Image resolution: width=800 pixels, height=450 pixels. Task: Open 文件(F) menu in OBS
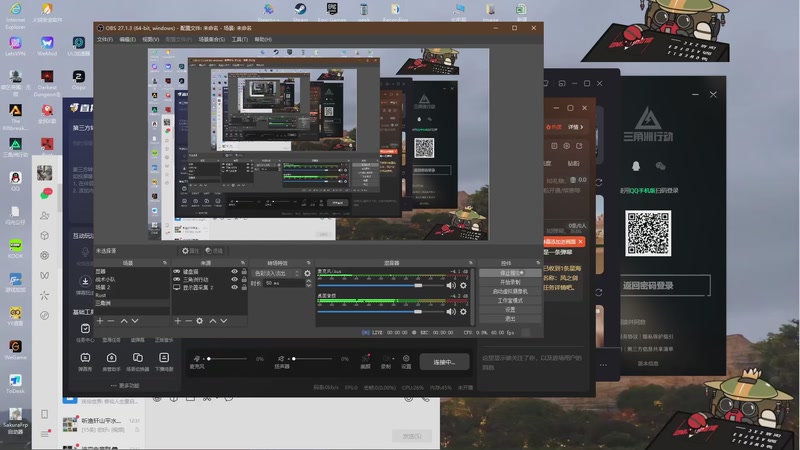pyautogui.click(x=105, y=39)
